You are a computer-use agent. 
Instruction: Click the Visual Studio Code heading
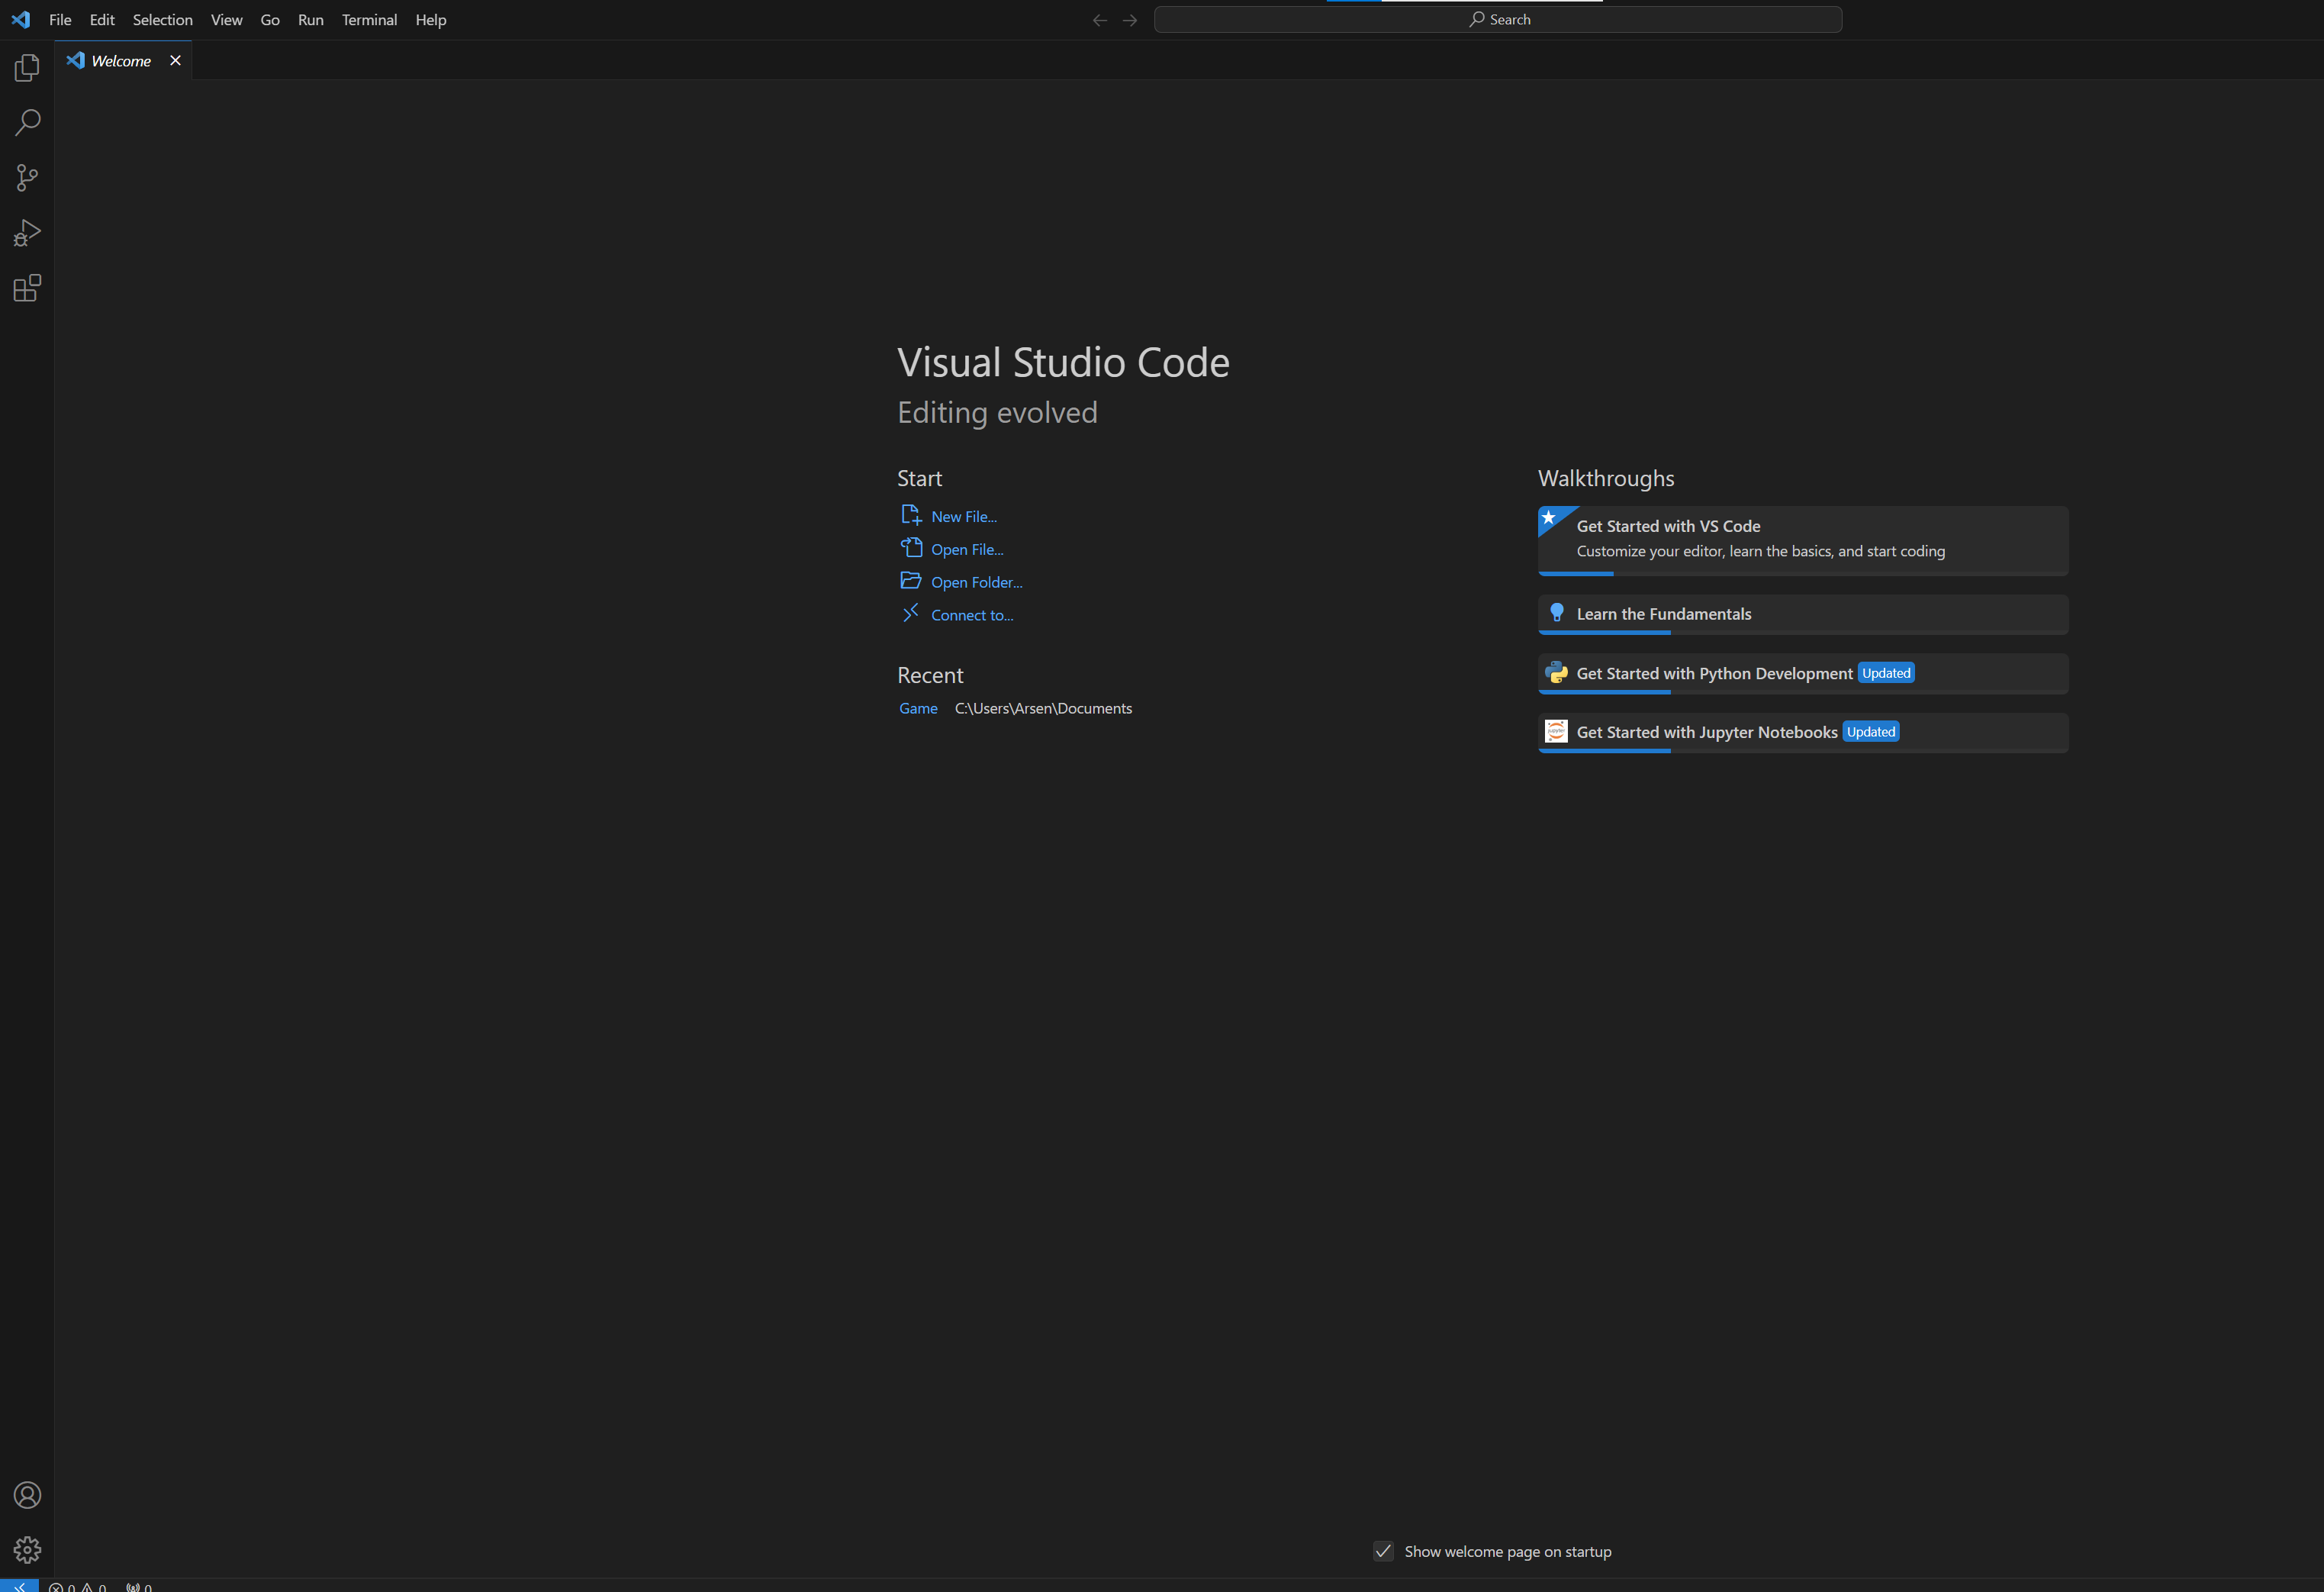click(1063, 362)
